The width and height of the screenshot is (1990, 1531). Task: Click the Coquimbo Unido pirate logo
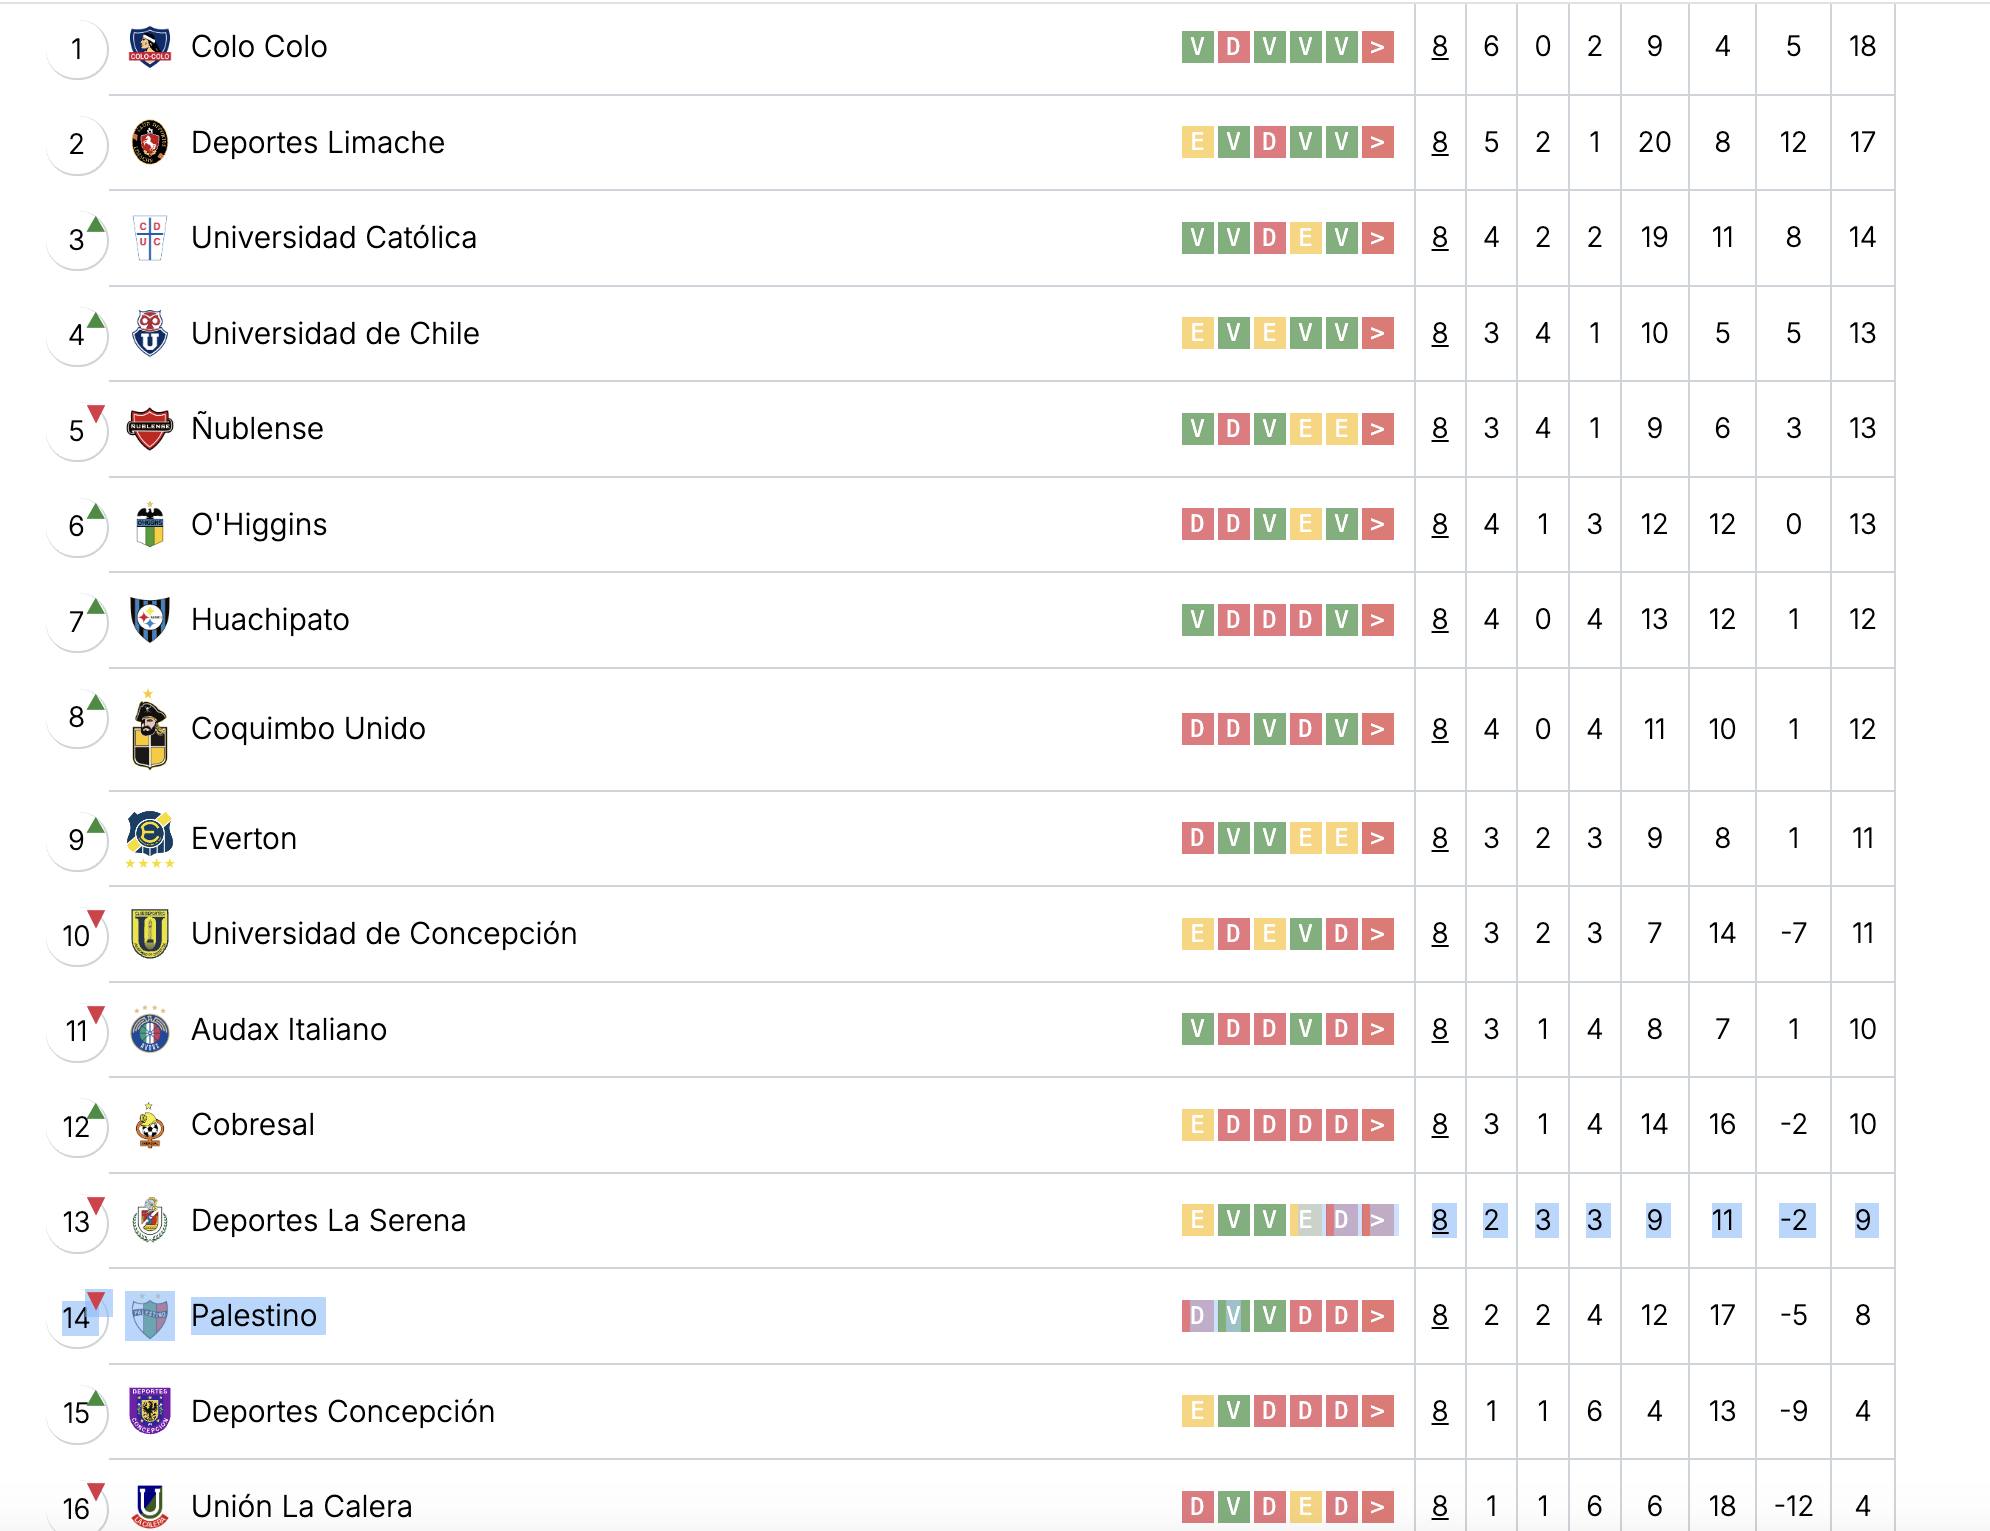point(150,730)
